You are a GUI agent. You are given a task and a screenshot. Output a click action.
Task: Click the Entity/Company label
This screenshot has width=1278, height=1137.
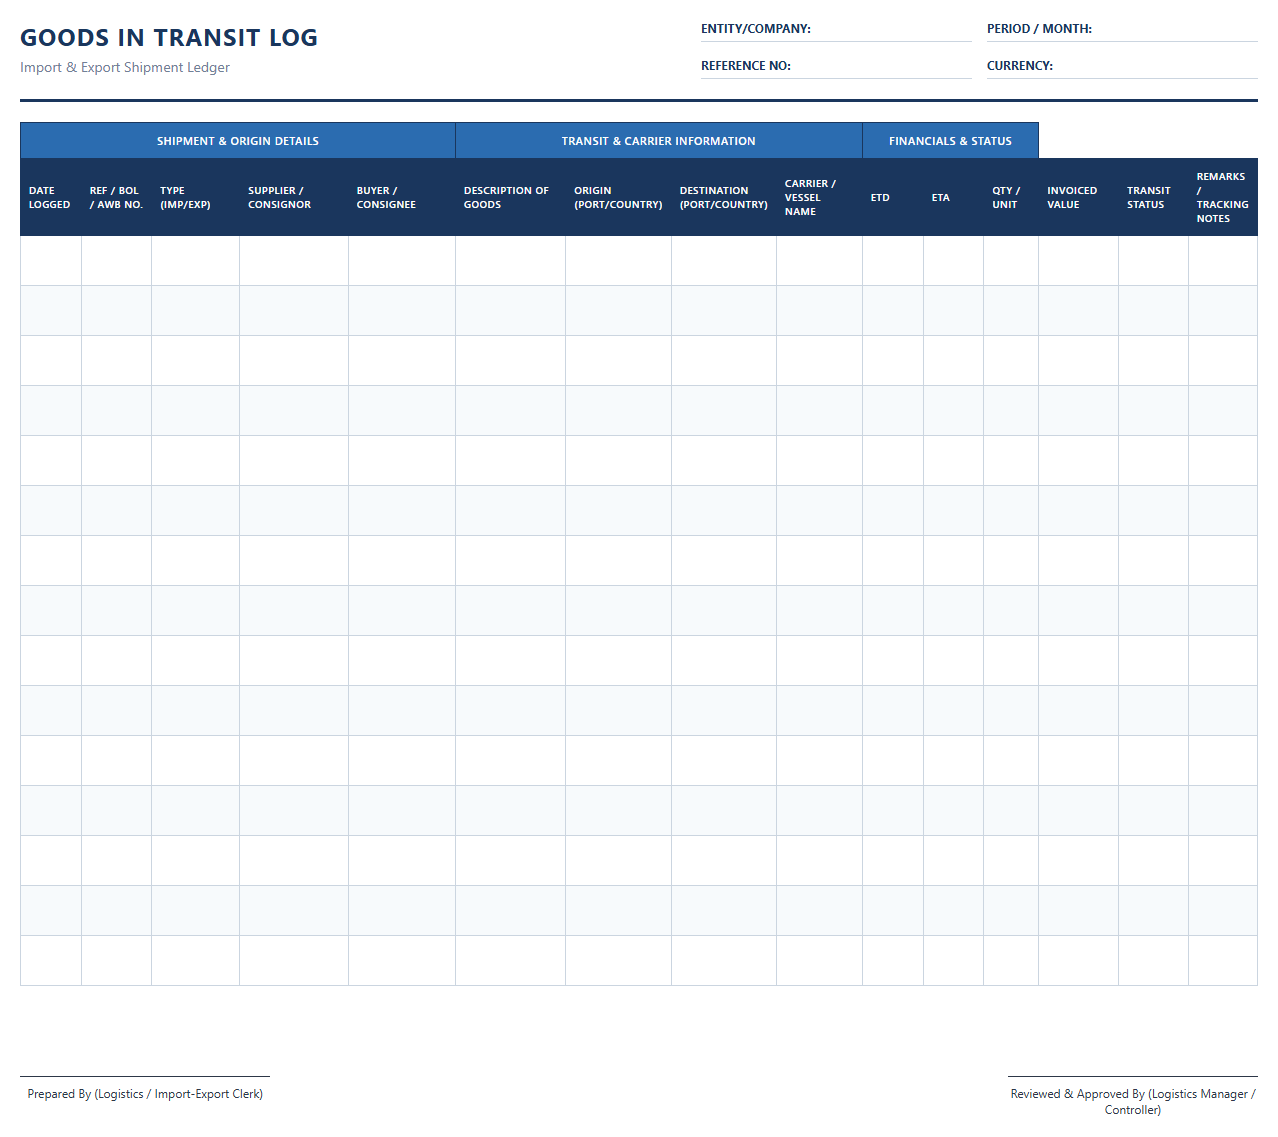click(x=756, y=29)
